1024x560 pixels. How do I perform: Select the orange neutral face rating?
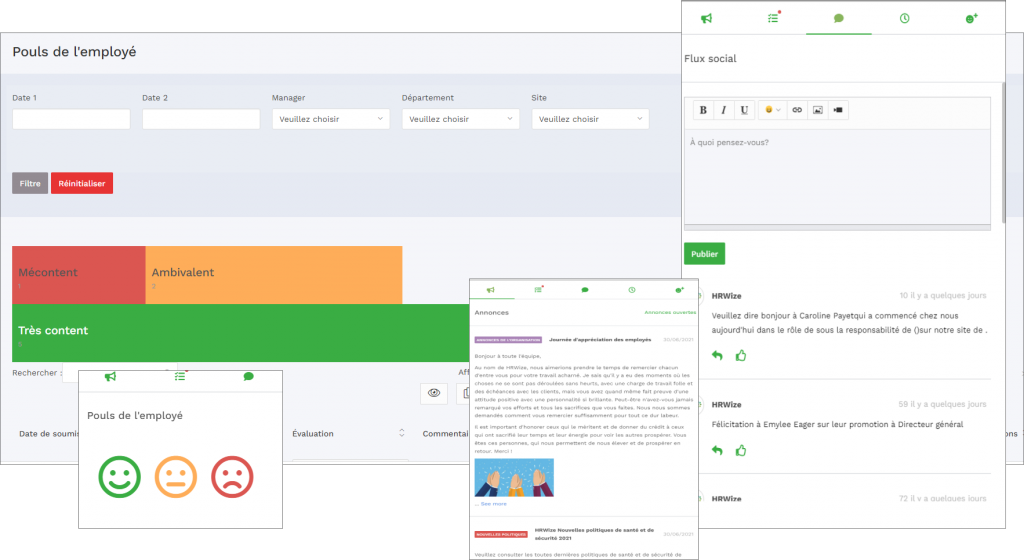point(176,476)
